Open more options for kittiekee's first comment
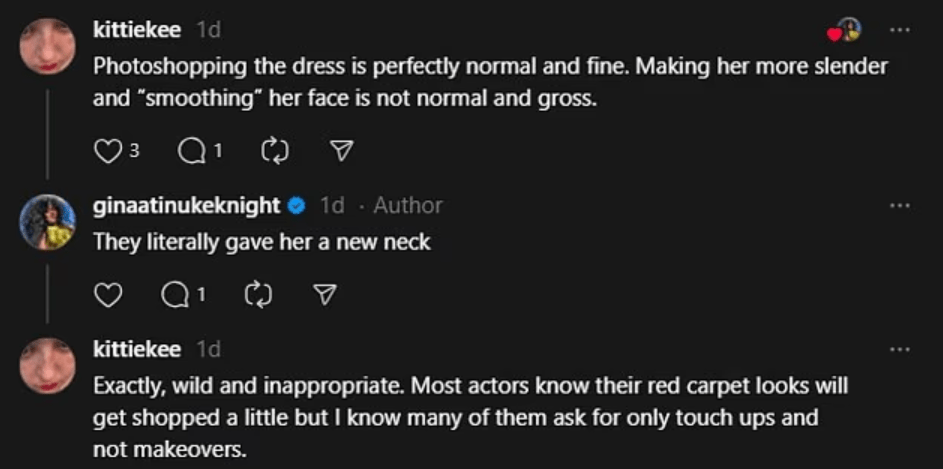The image size is (943, 469). click(x=900, y=30)
